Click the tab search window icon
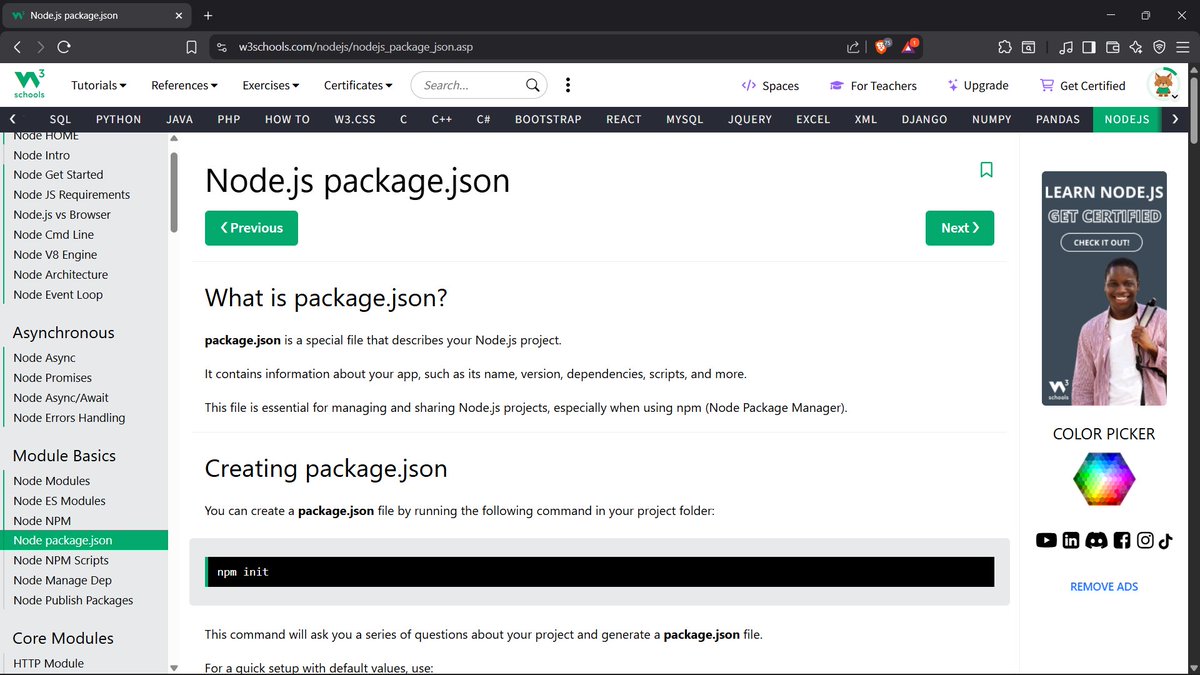1200x675 pixels. [1029, 46]
